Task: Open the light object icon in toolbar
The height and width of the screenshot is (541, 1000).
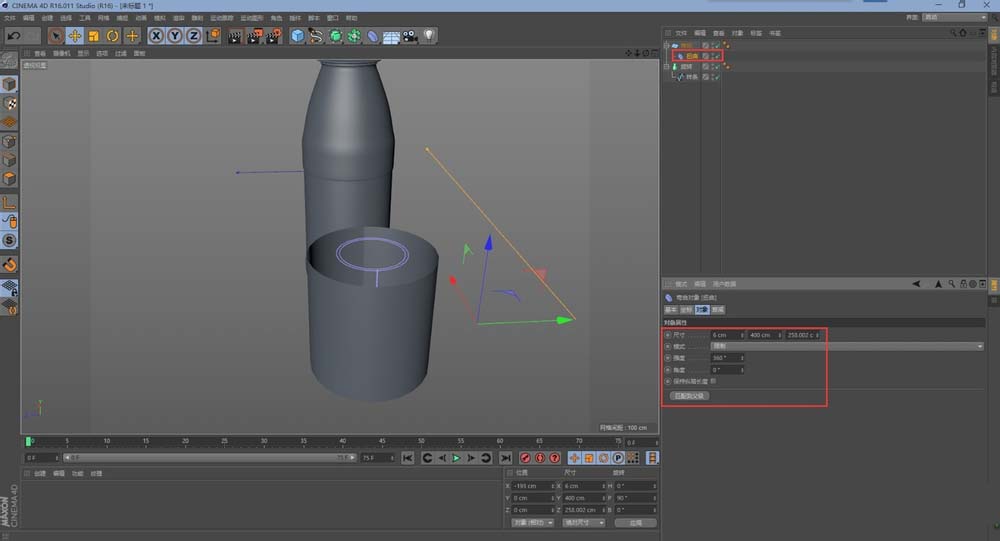Action: pyautogui.click(x=429, y=36)
